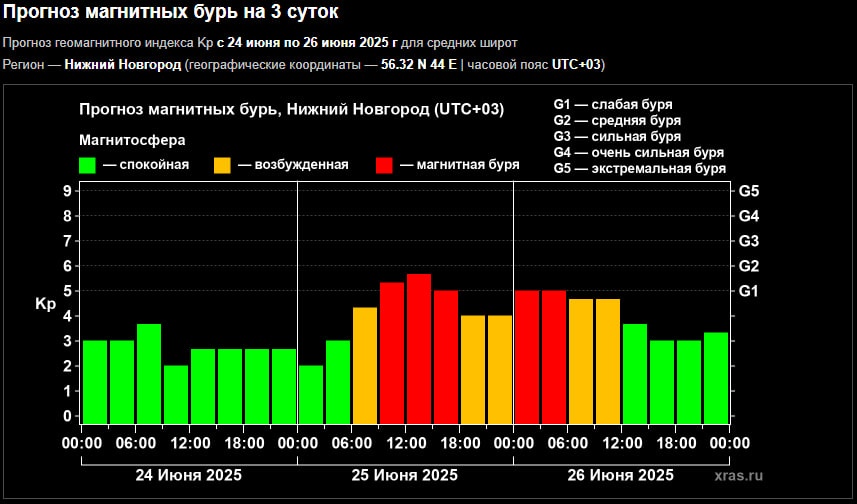Click the 'Магнитосфера' legend heading
Image resolution: width=857 pixels, height=504 pixels.
(132, 140)
